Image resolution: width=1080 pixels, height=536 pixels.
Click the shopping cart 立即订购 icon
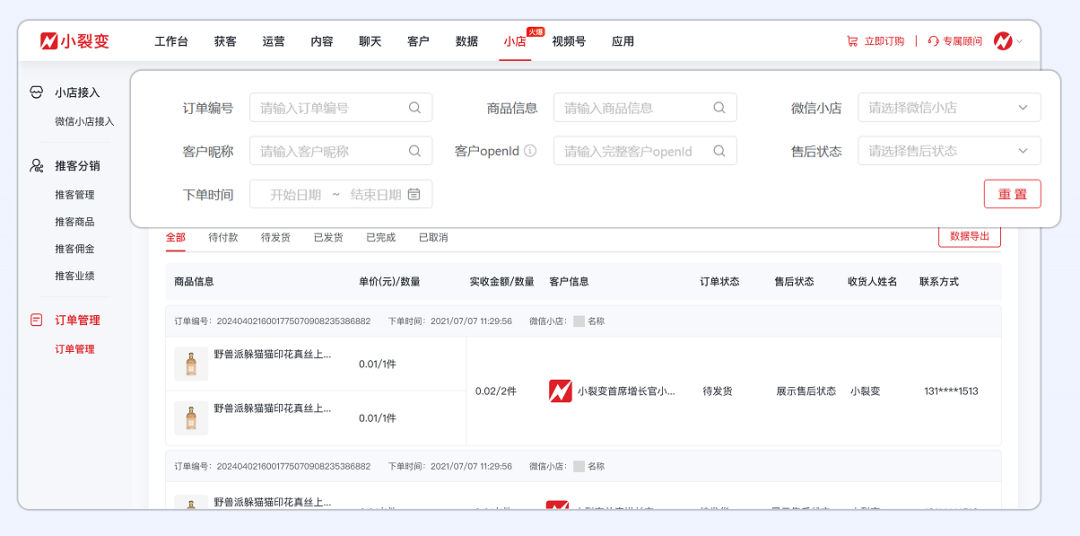pos(852,42)
